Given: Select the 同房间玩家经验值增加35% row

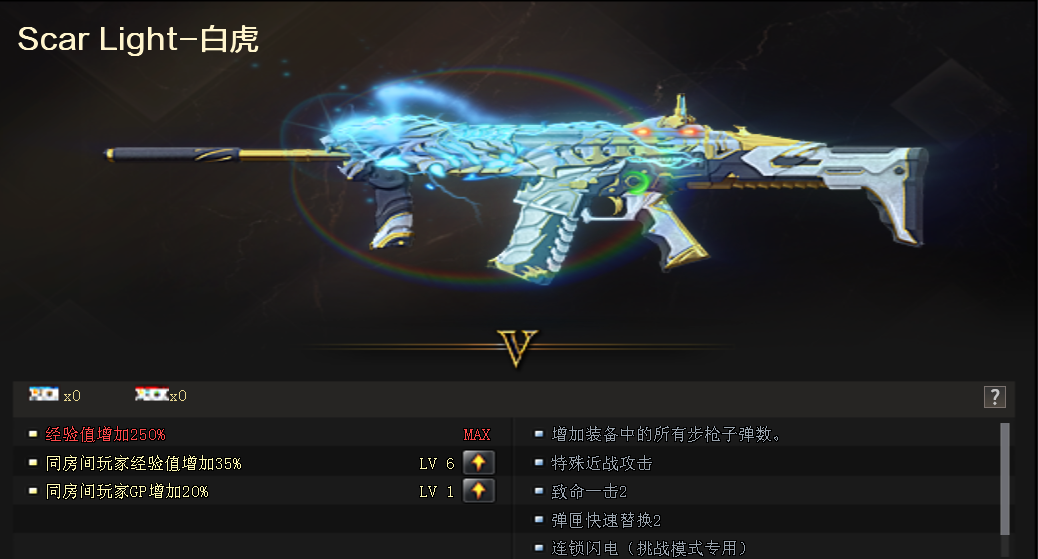Looking at the screenshot, I should 263,463.
